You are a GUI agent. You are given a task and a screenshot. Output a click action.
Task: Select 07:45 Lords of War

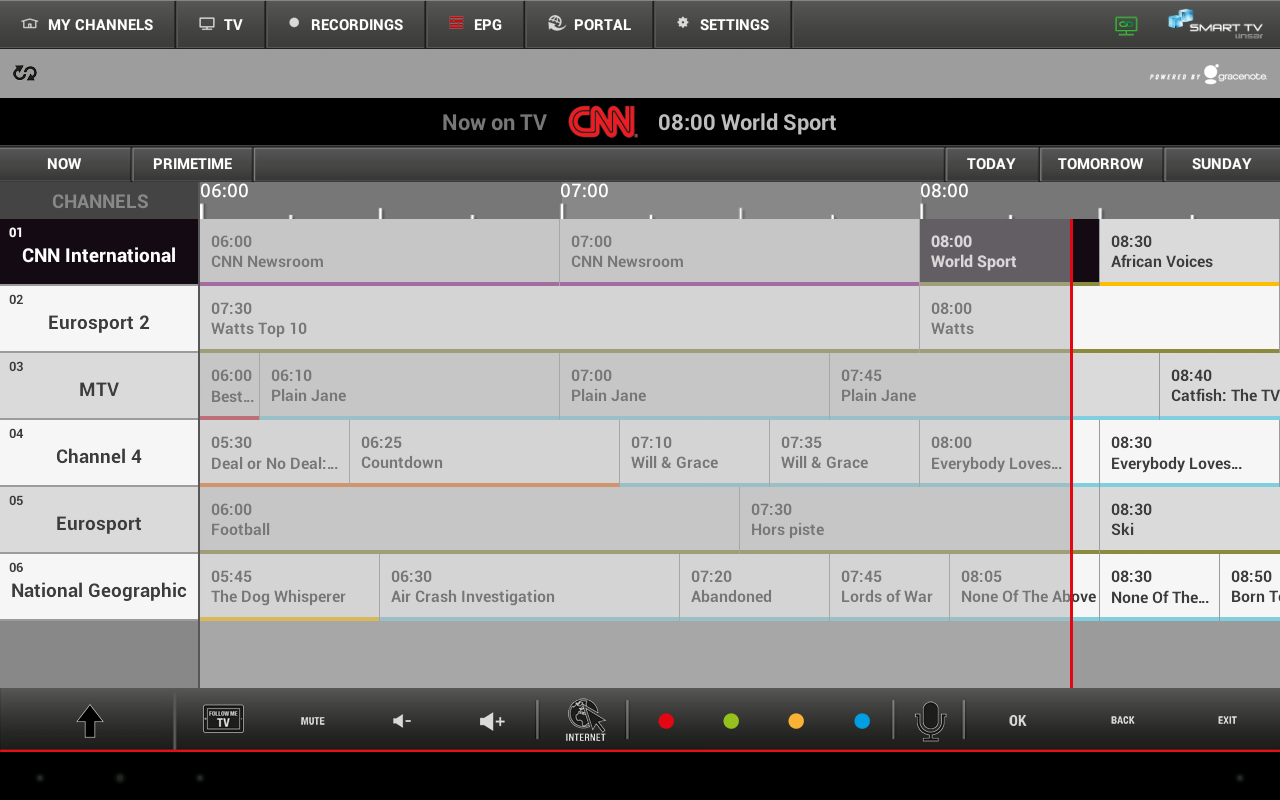point(889,587)
